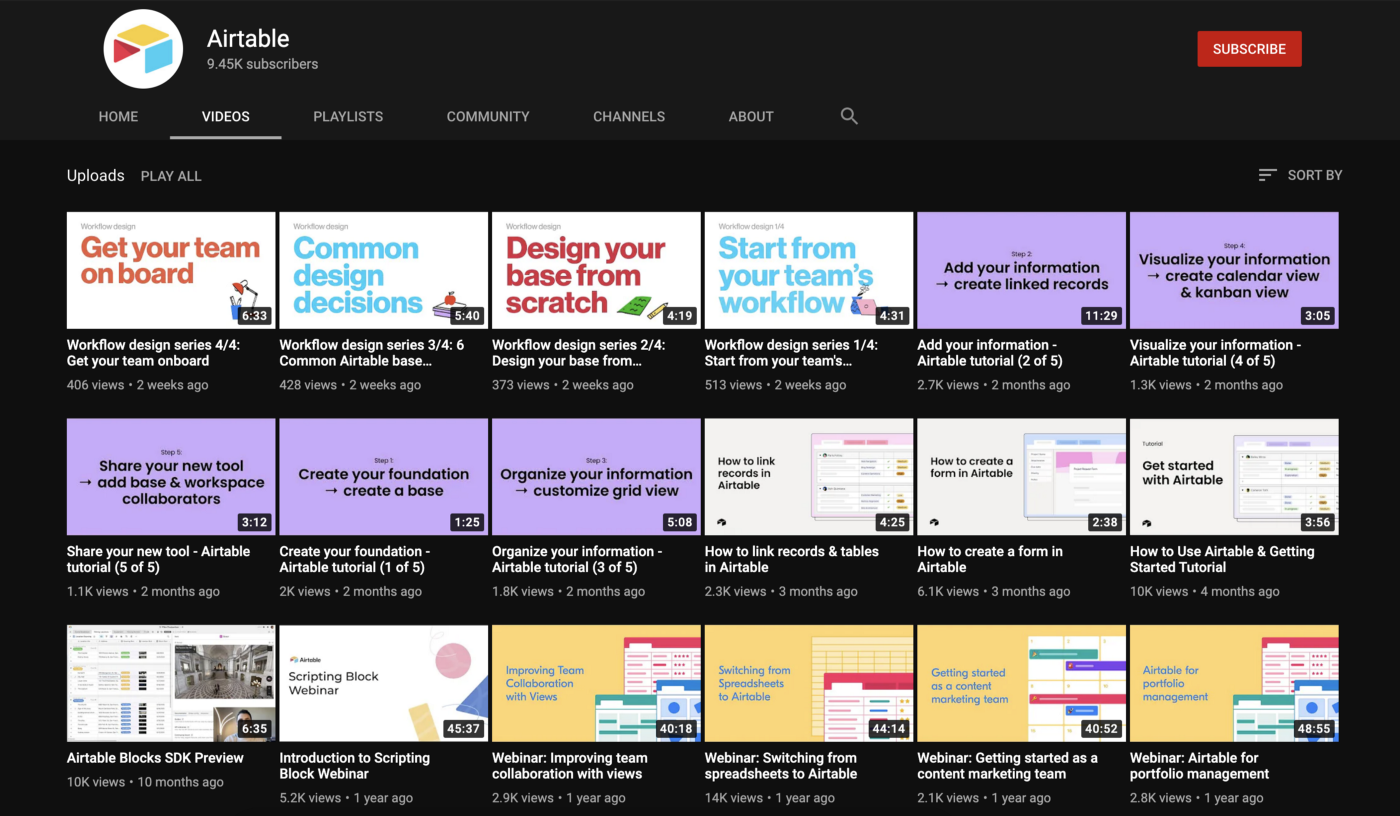Viewport: 1400px width, 816px height.
Task: Open the Community tab
Action: (x=488, y=116)
